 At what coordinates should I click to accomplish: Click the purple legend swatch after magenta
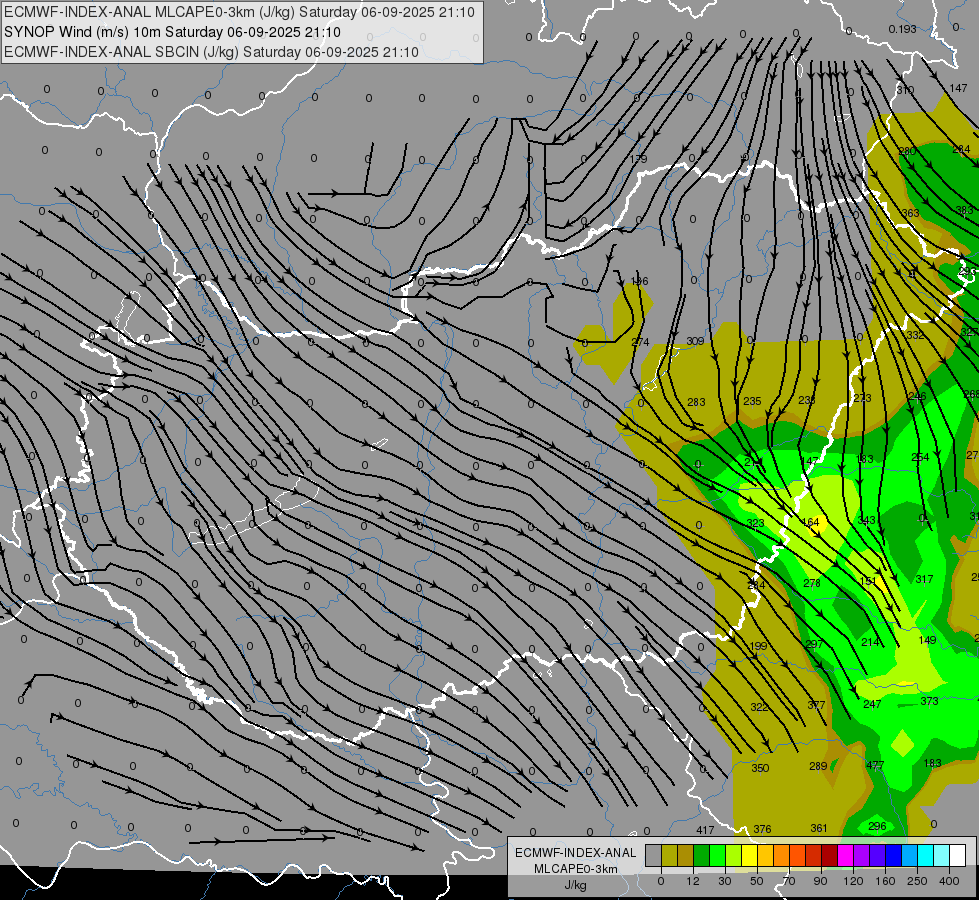tap(862, 856)
